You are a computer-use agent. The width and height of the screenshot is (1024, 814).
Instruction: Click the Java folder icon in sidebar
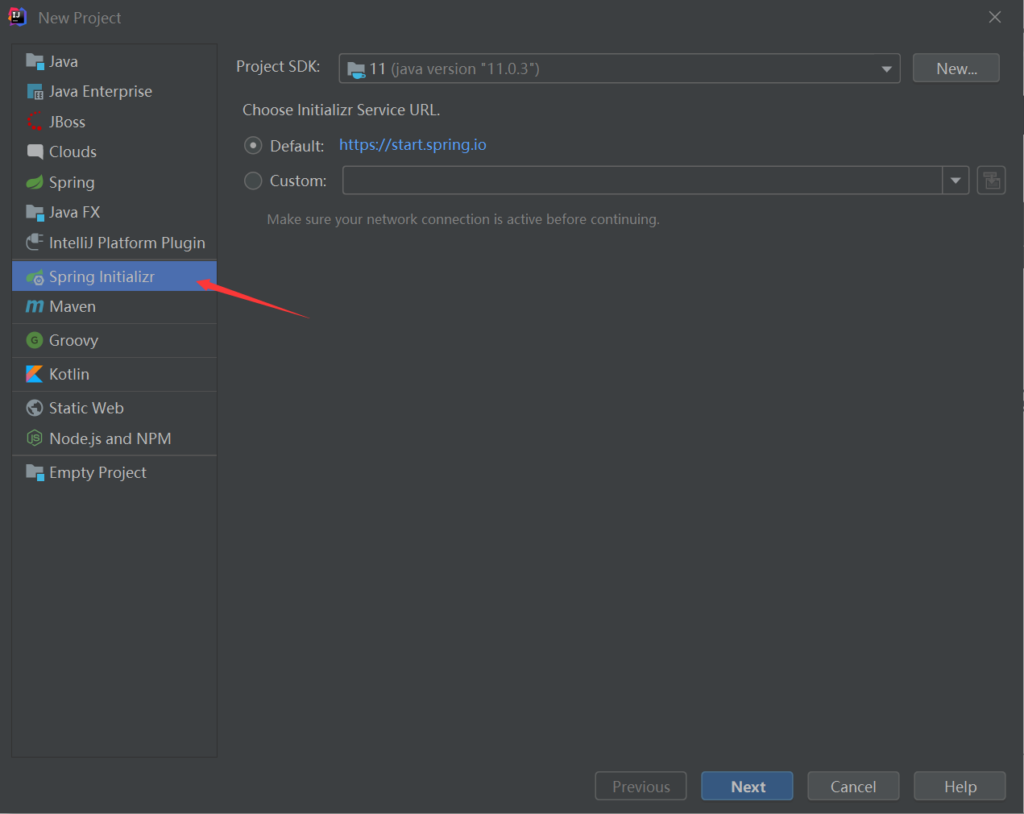pos(35,61)
